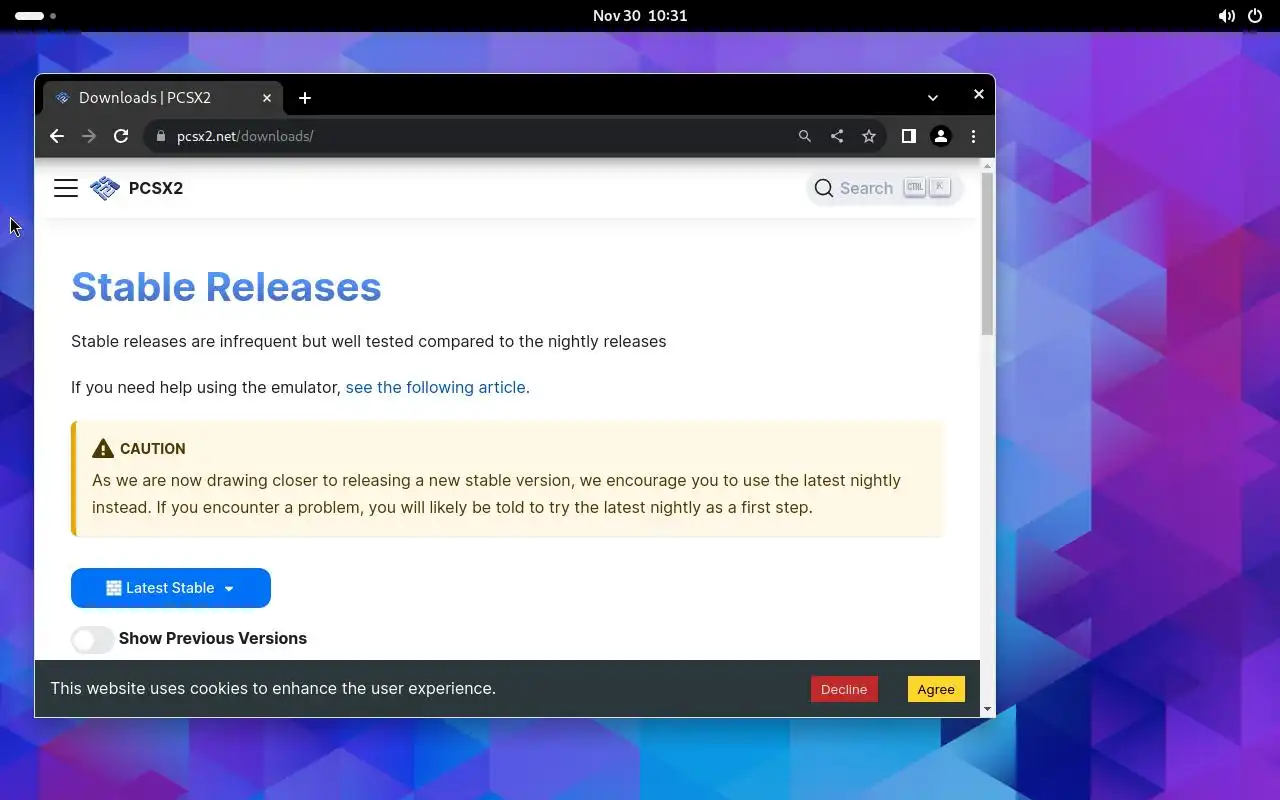Expand the Latest Stable download dropdown

tap(171, 588)
